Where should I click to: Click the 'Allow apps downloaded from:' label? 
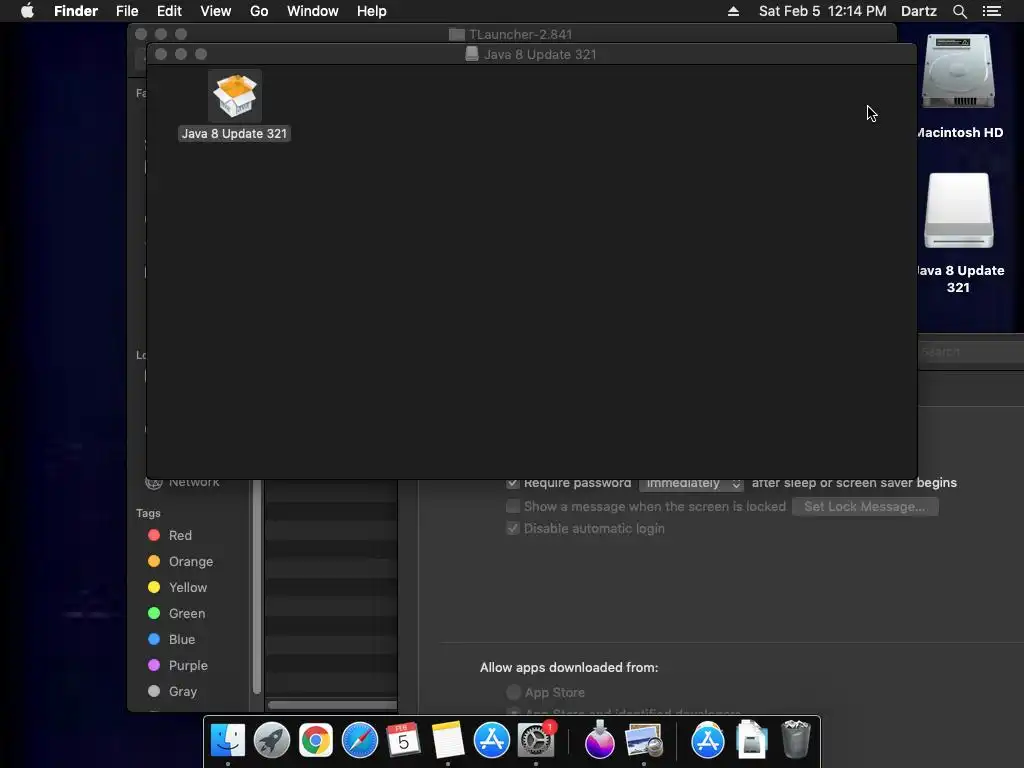(569, 667)
